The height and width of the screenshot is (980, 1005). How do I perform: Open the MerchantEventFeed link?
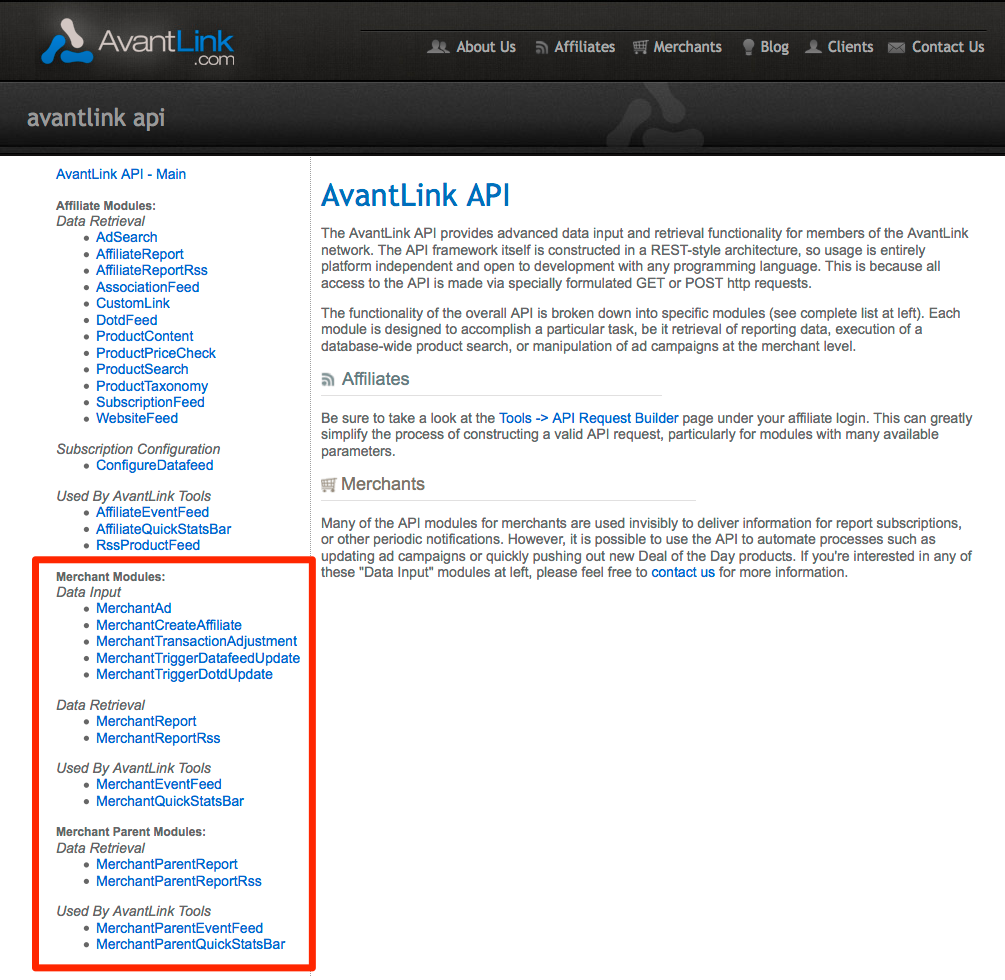coord(158,785)
